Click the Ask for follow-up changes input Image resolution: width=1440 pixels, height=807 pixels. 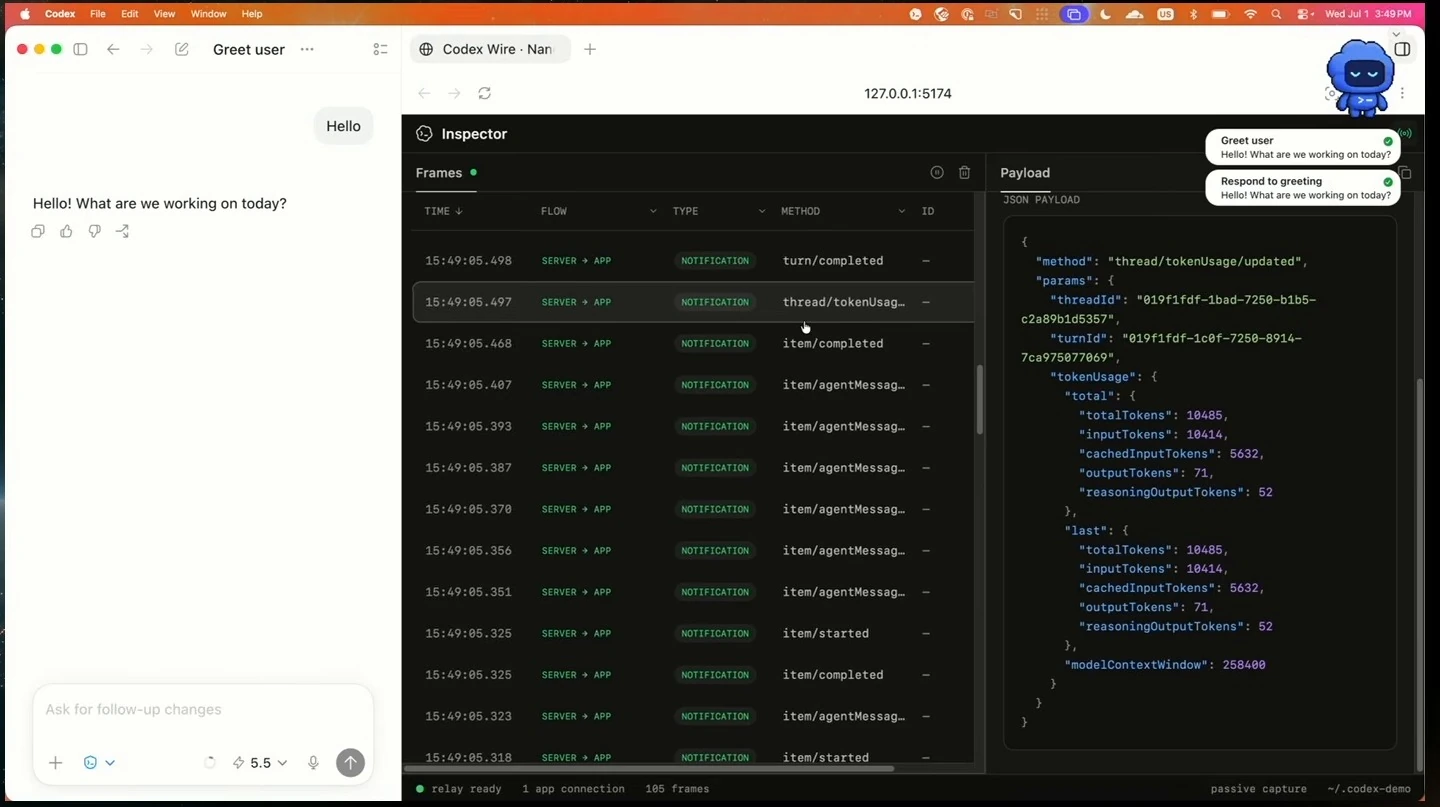pos(203,710)
